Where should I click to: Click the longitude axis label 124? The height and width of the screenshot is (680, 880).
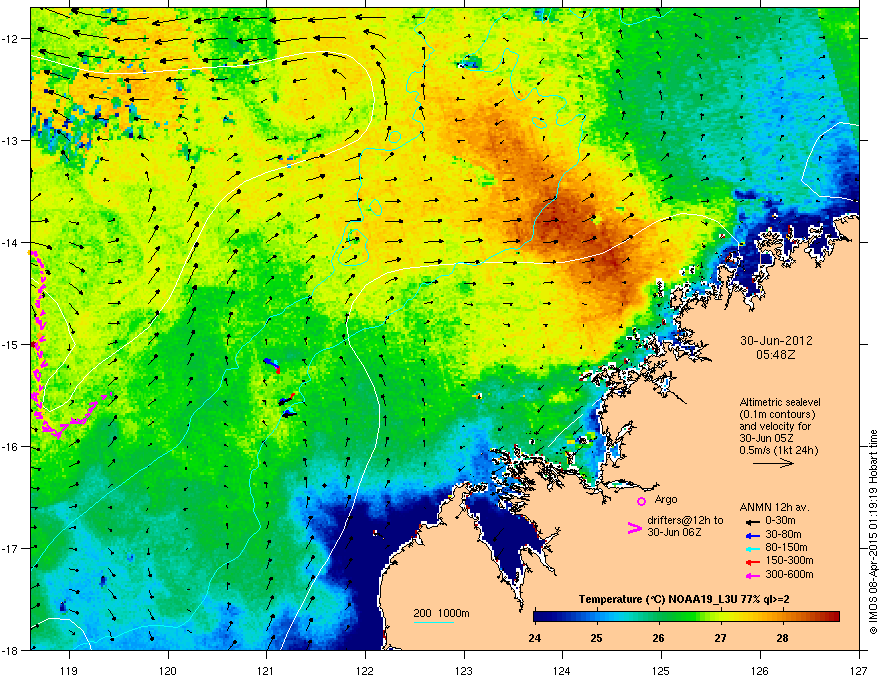pos(562,670)
